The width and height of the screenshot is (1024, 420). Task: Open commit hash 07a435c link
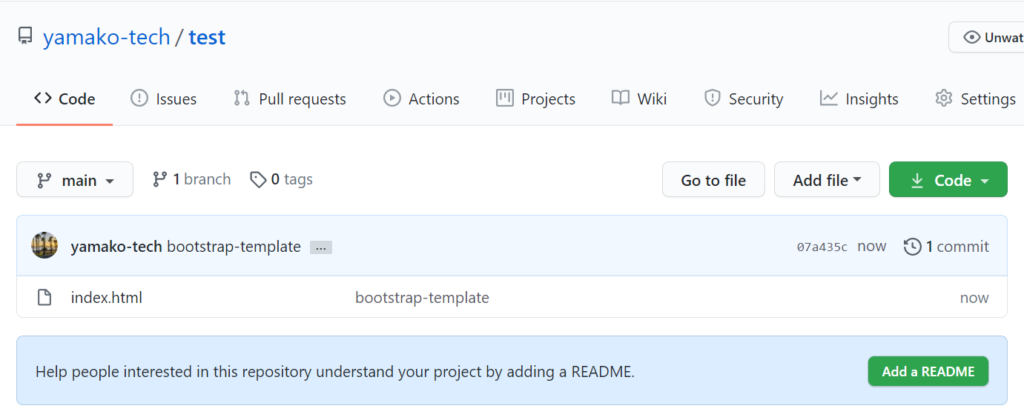[822, 247]
